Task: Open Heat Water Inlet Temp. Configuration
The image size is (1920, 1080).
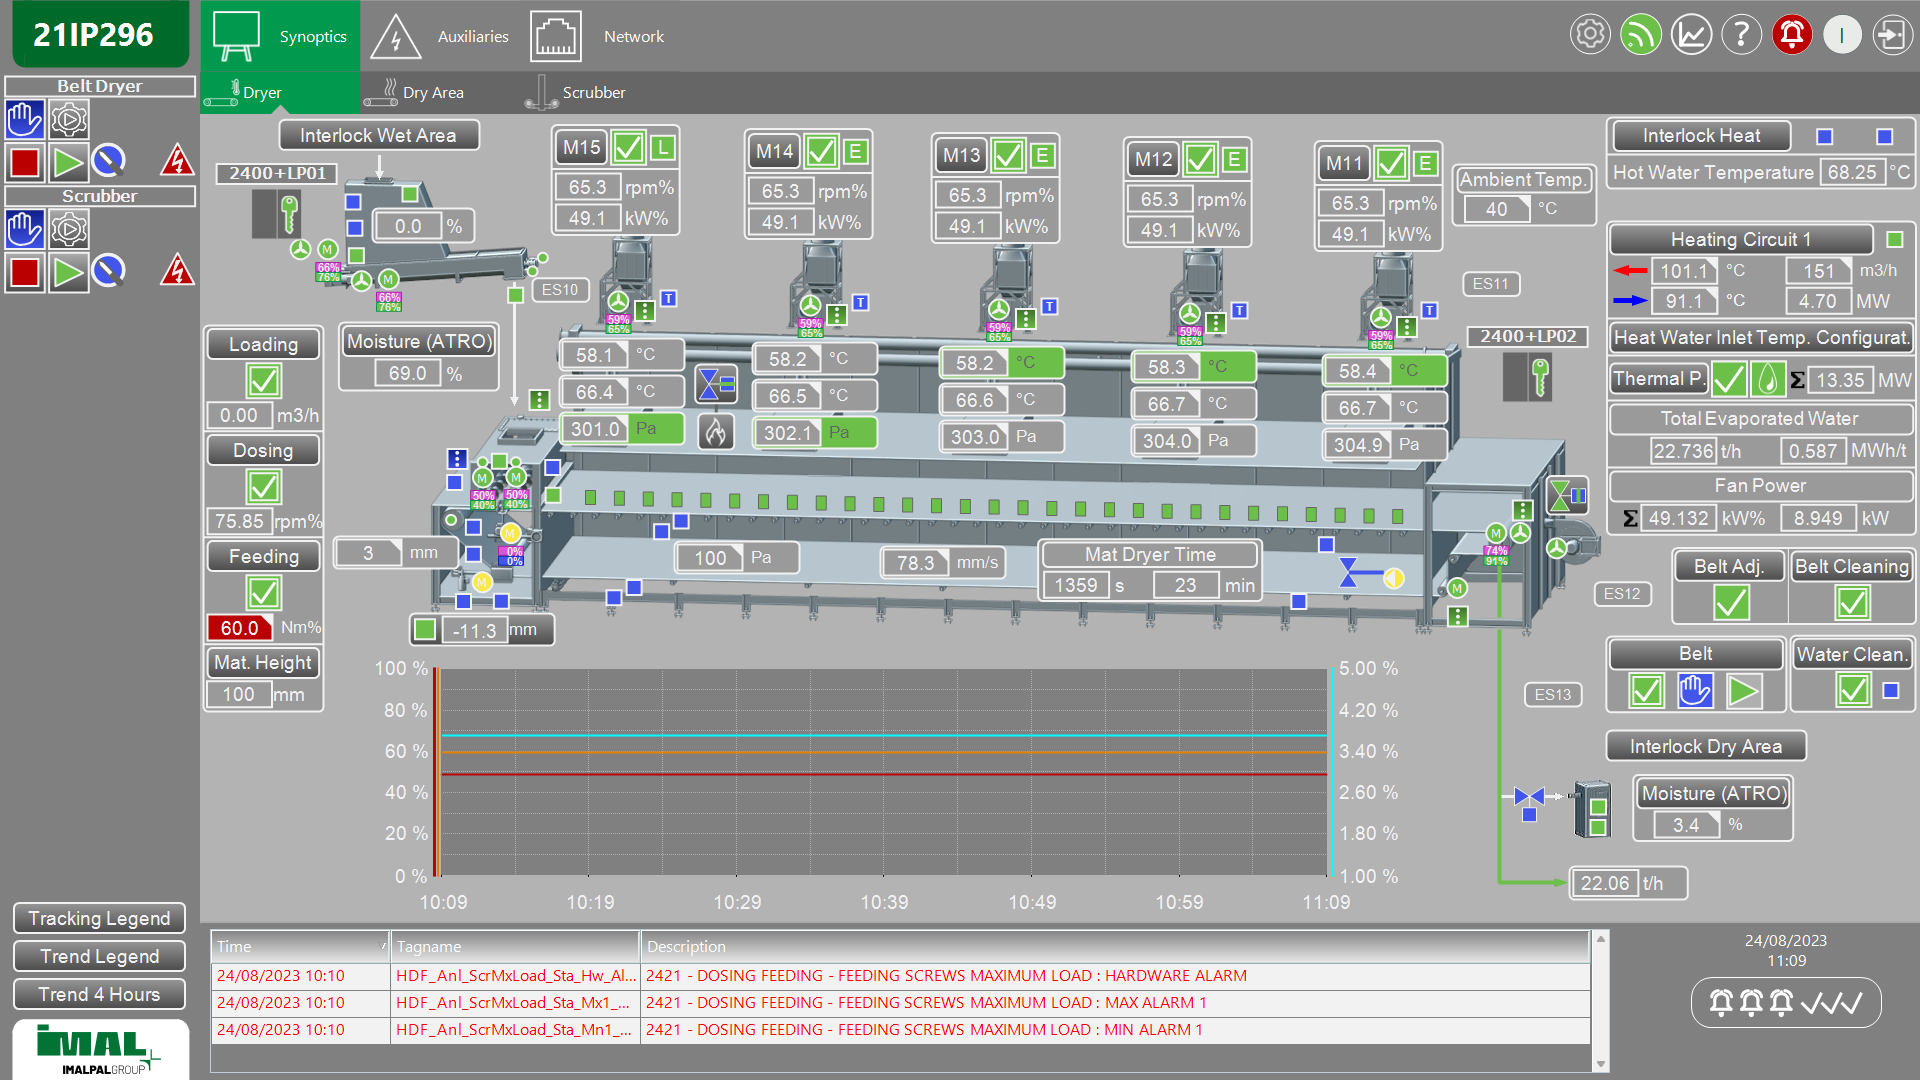Action: click(x=1760, y=338)
